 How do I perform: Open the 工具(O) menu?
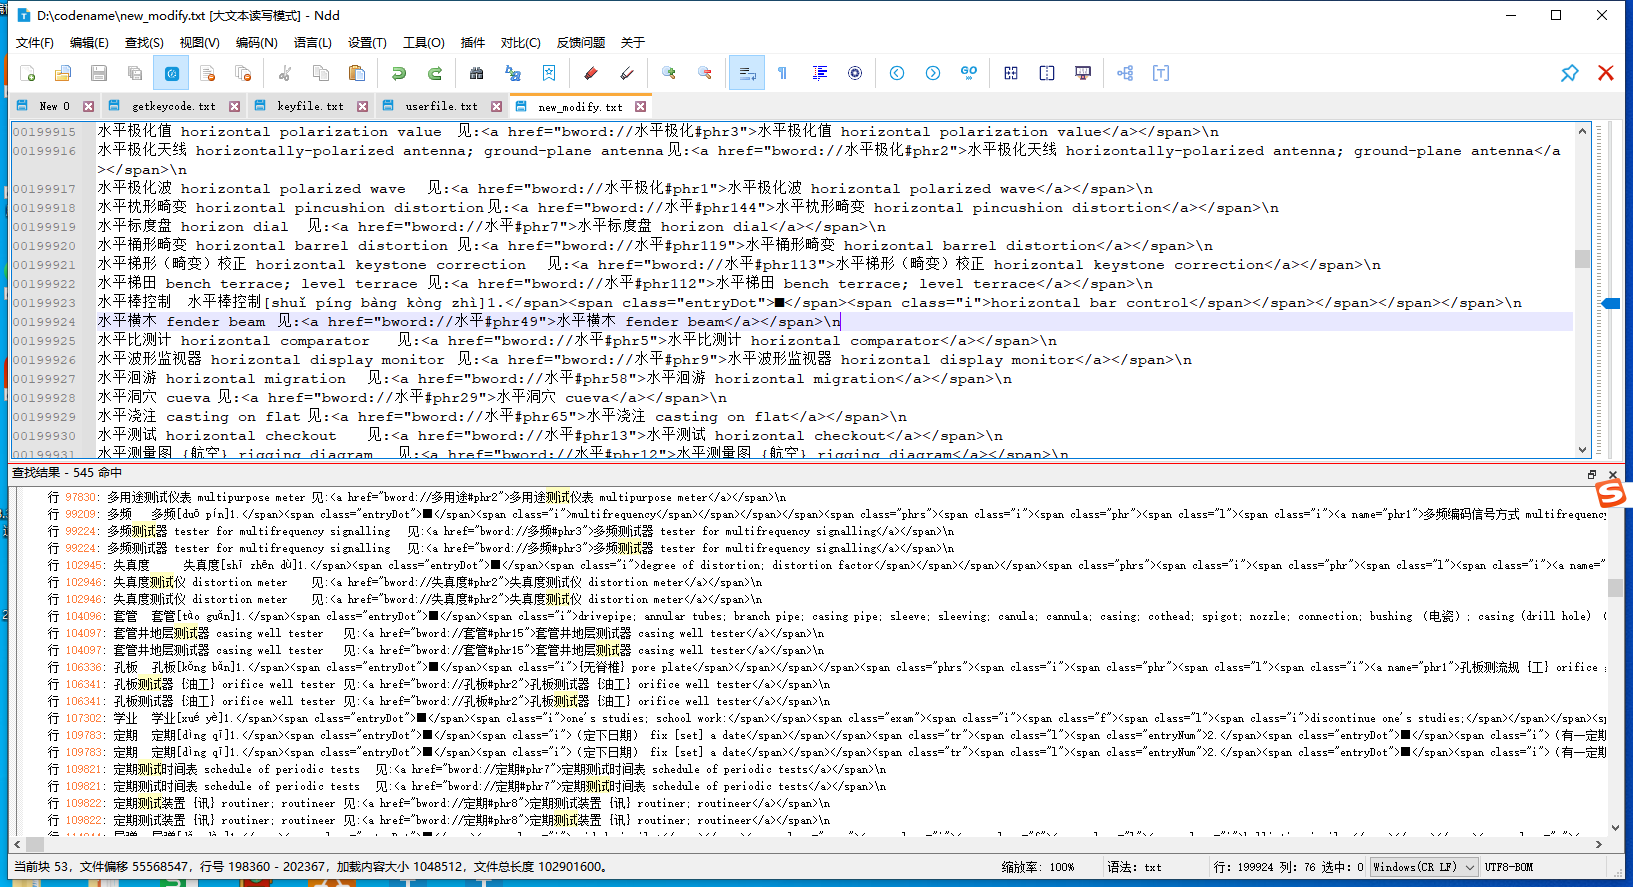[424, 42]
